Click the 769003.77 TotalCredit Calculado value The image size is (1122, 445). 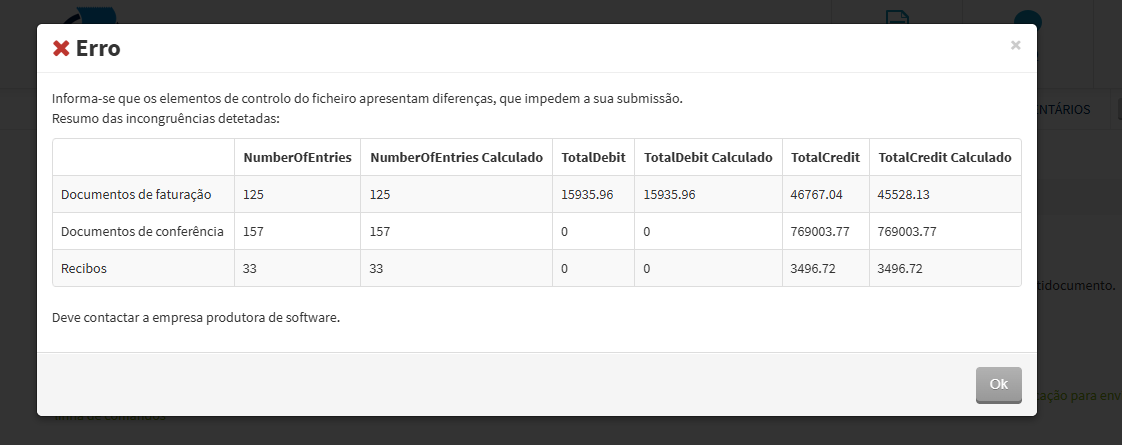tap(907, 231)
